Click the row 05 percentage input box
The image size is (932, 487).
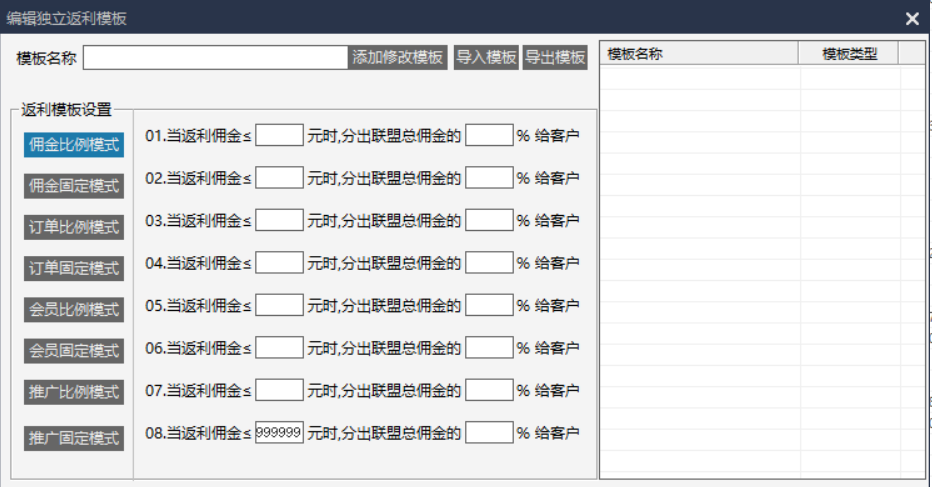click(489, 305)
